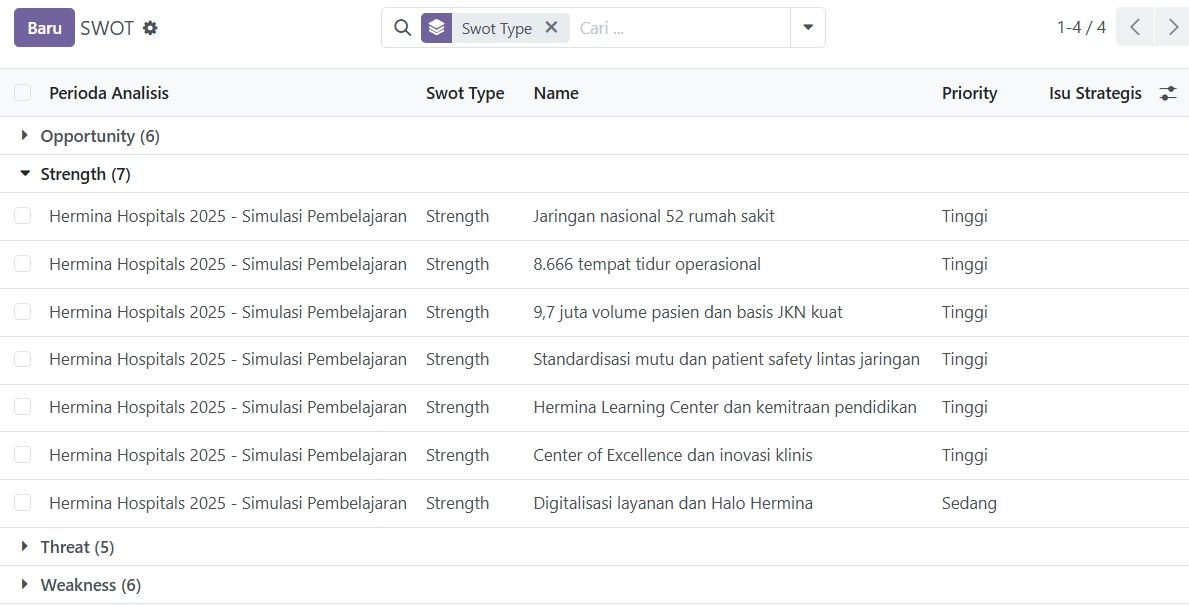Go to the previous page of records
The image size is (1189, 606).
(1135, 27)
